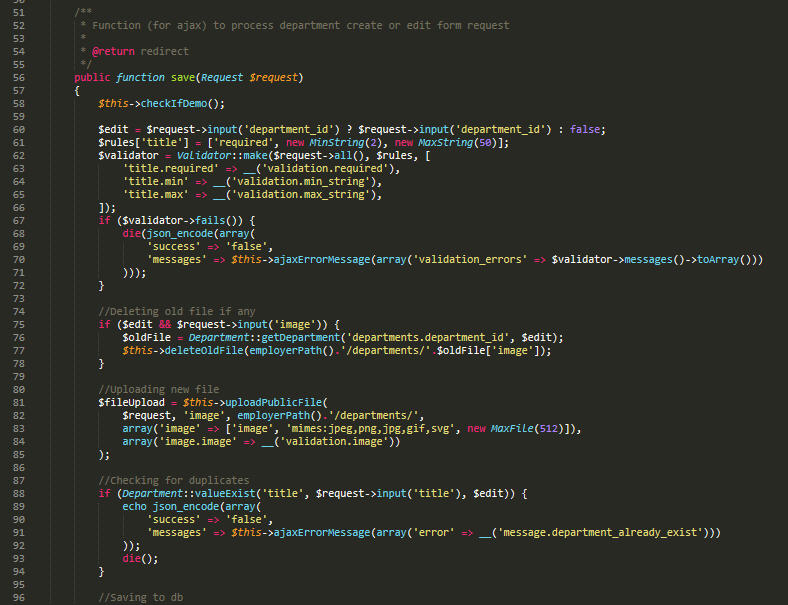The height and width of the screenshot is (605, 788).
Task: Click '$oldFile' variable on line 76
Action: (x=147, y=338)
